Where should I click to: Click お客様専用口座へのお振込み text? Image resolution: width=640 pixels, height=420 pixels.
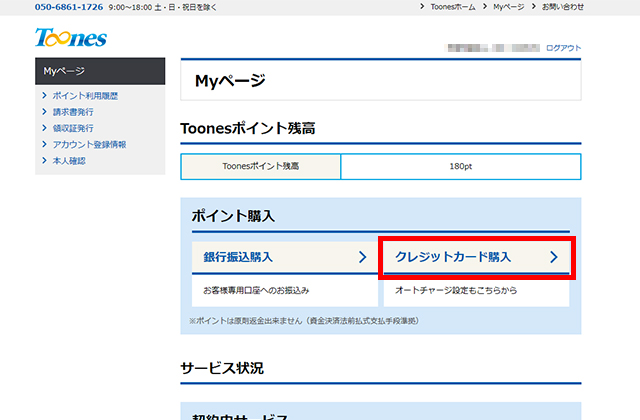(x=256, y=290)
